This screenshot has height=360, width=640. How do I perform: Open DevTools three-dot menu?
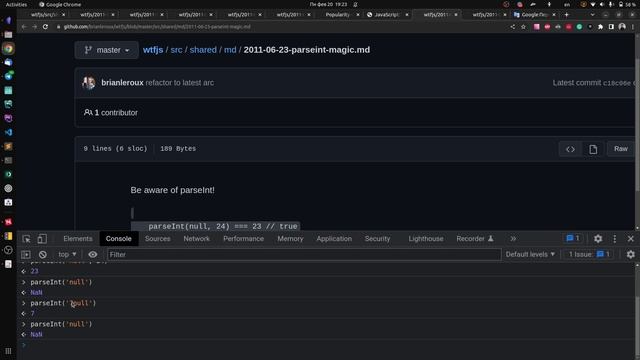[x=615, y=239]
